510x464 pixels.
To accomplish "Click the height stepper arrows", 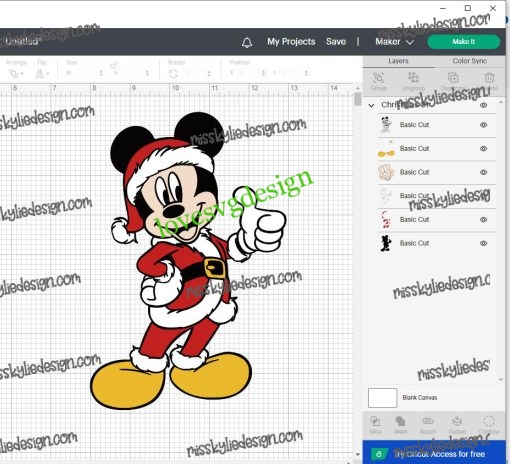I will [x=147, y=73].
